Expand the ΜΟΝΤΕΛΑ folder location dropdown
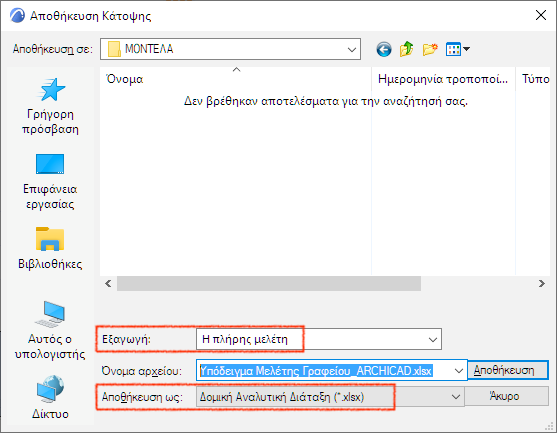Image resolution: width=557 pixels, height=433 pixels. pyautogui.click(x=352, y=49)
